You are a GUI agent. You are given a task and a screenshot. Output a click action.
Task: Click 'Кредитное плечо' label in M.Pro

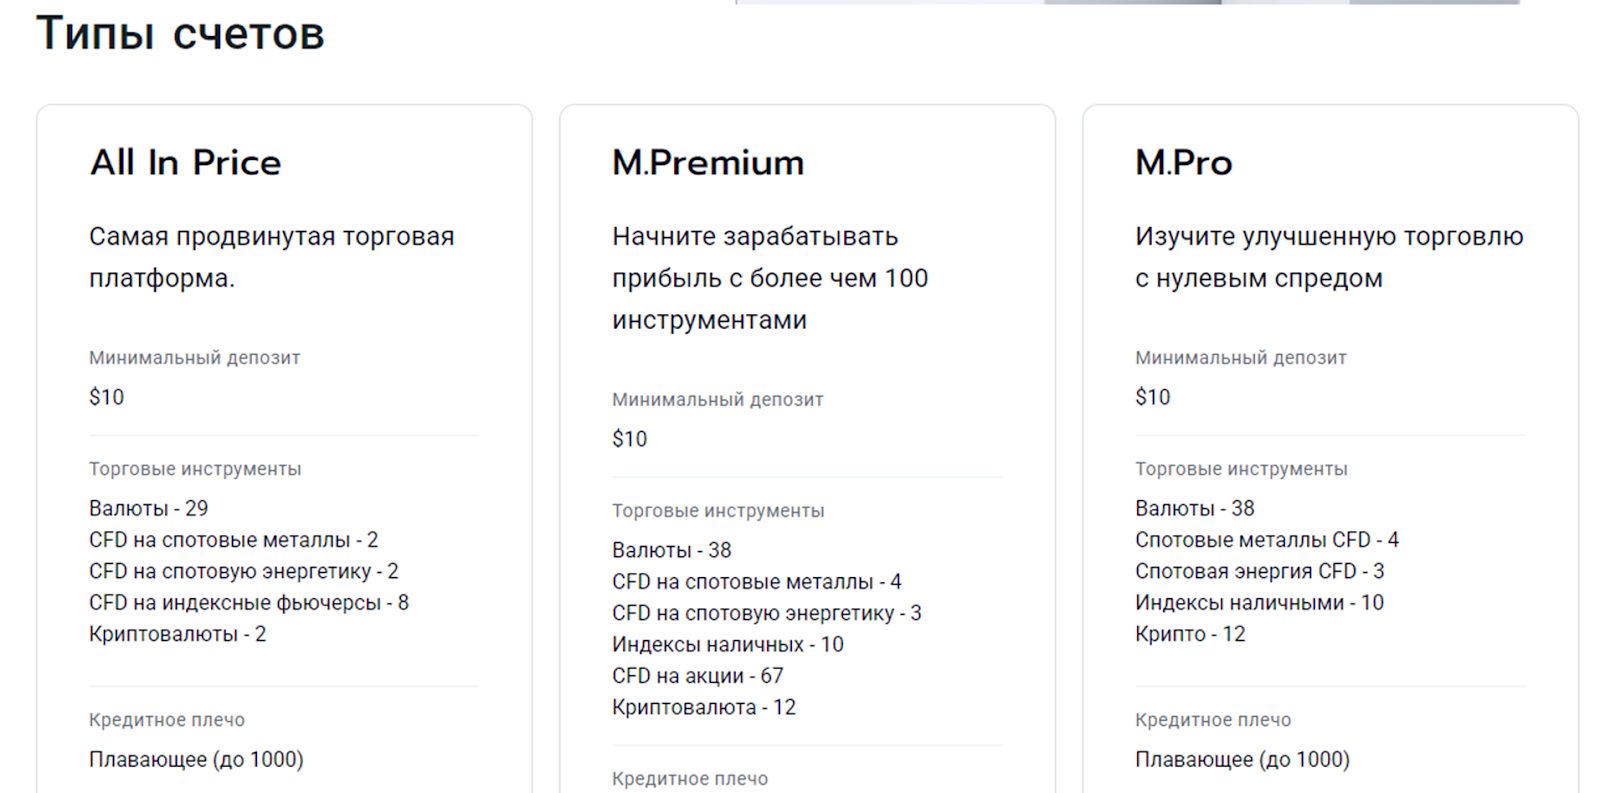tap(1213, 720)
